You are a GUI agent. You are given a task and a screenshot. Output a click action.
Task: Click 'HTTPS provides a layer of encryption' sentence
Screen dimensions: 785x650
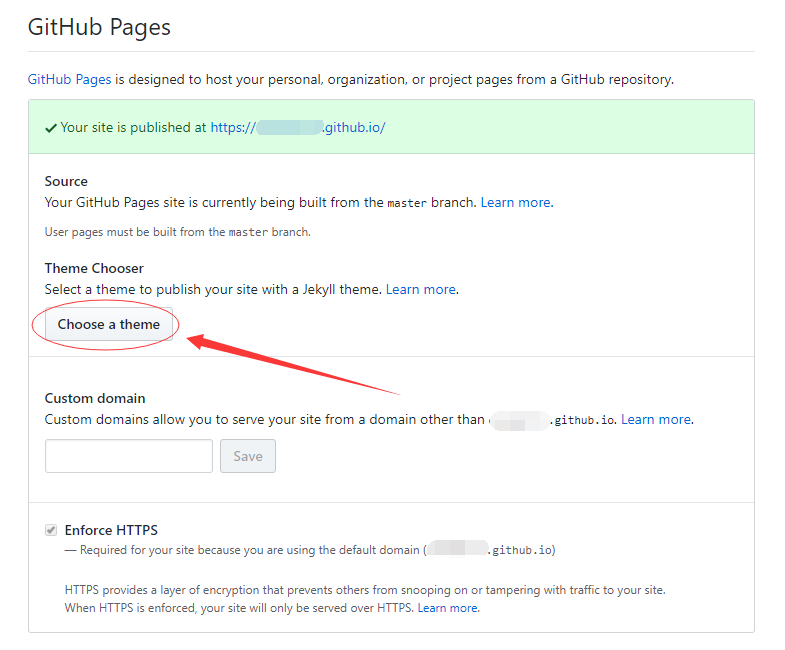[365, 590]
